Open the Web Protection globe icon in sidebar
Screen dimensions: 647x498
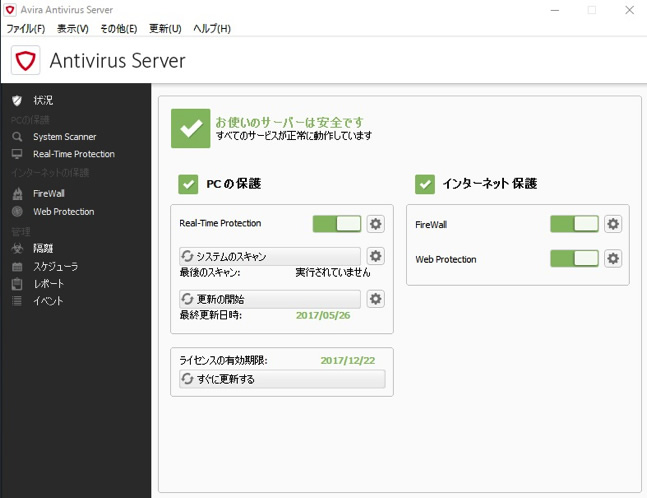pyautogui.click(x=17, y=212)
